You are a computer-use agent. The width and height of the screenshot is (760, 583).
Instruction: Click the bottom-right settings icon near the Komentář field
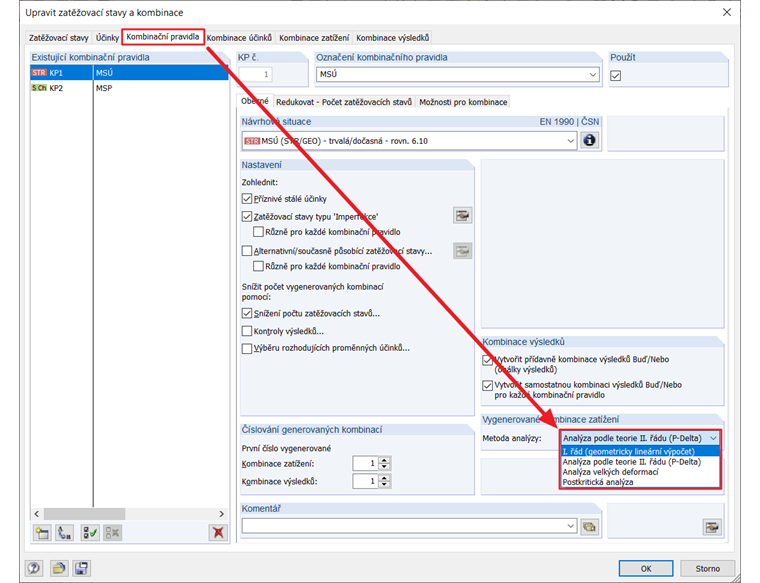click(x=712, y=527)
